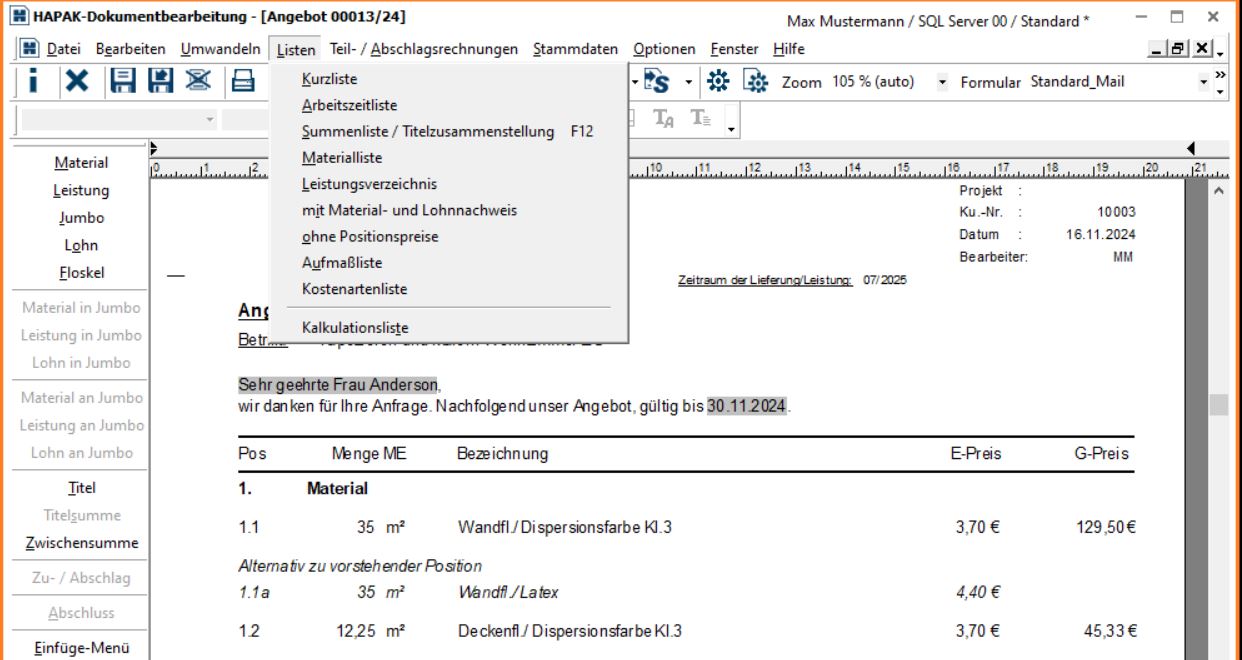This screenshot has height=660, width=1242.
Task: Open the Stammdaten menu
Action: (580, 49)
